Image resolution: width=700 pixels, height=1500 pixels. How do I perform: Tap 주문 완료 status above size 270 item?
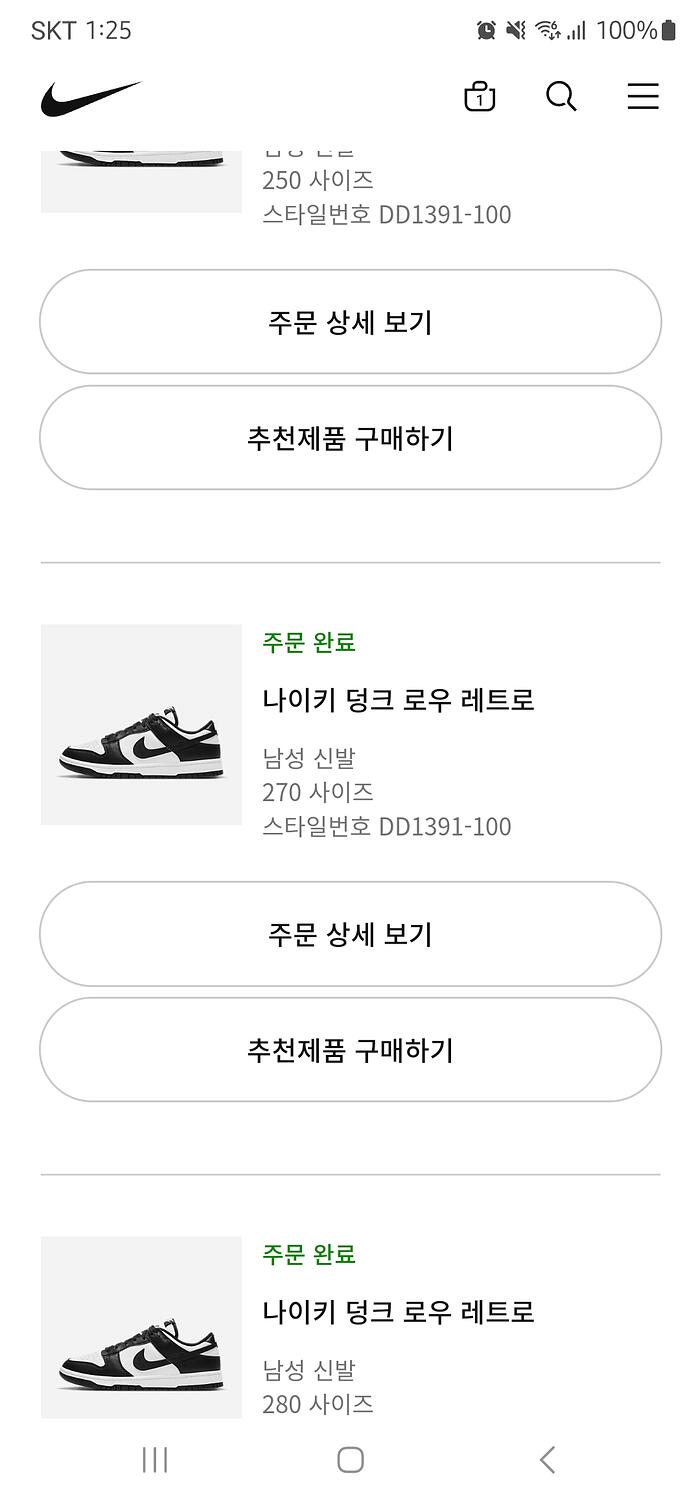309,642
